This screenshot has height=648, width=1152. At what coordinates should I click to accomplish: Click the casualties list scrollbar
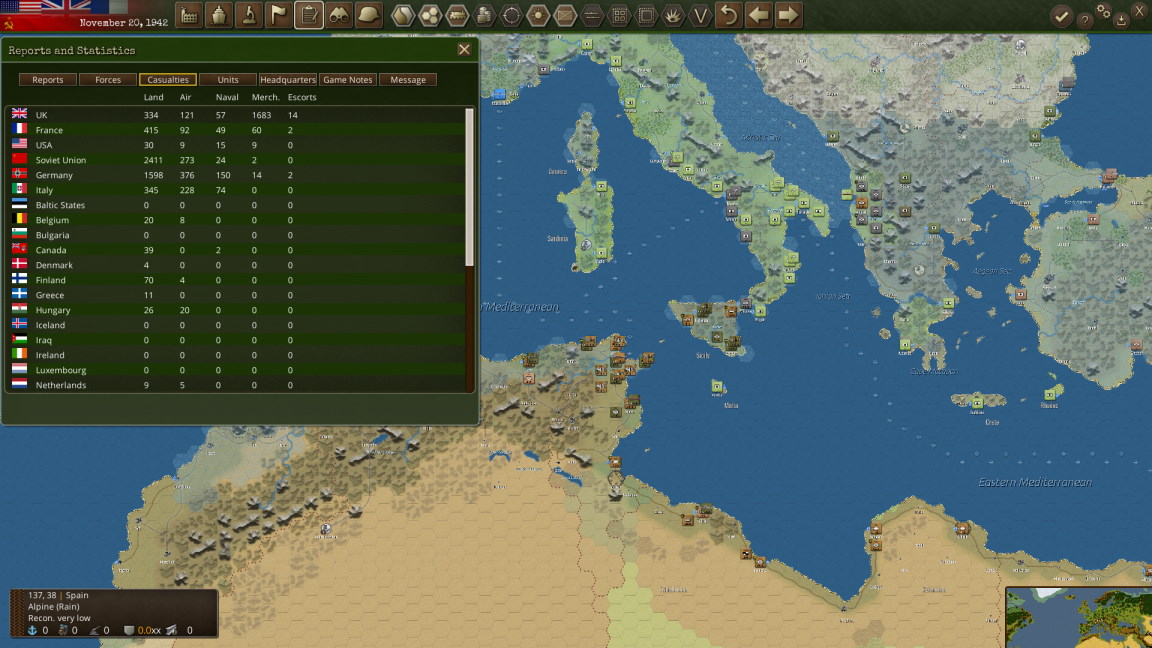(x=469, y=187)
